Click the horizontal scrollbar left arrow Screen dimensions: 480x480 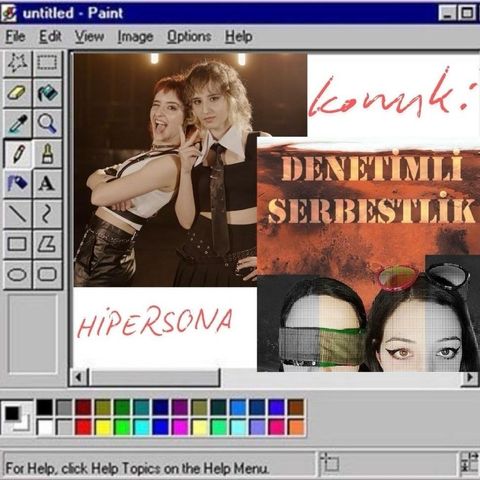79,378
